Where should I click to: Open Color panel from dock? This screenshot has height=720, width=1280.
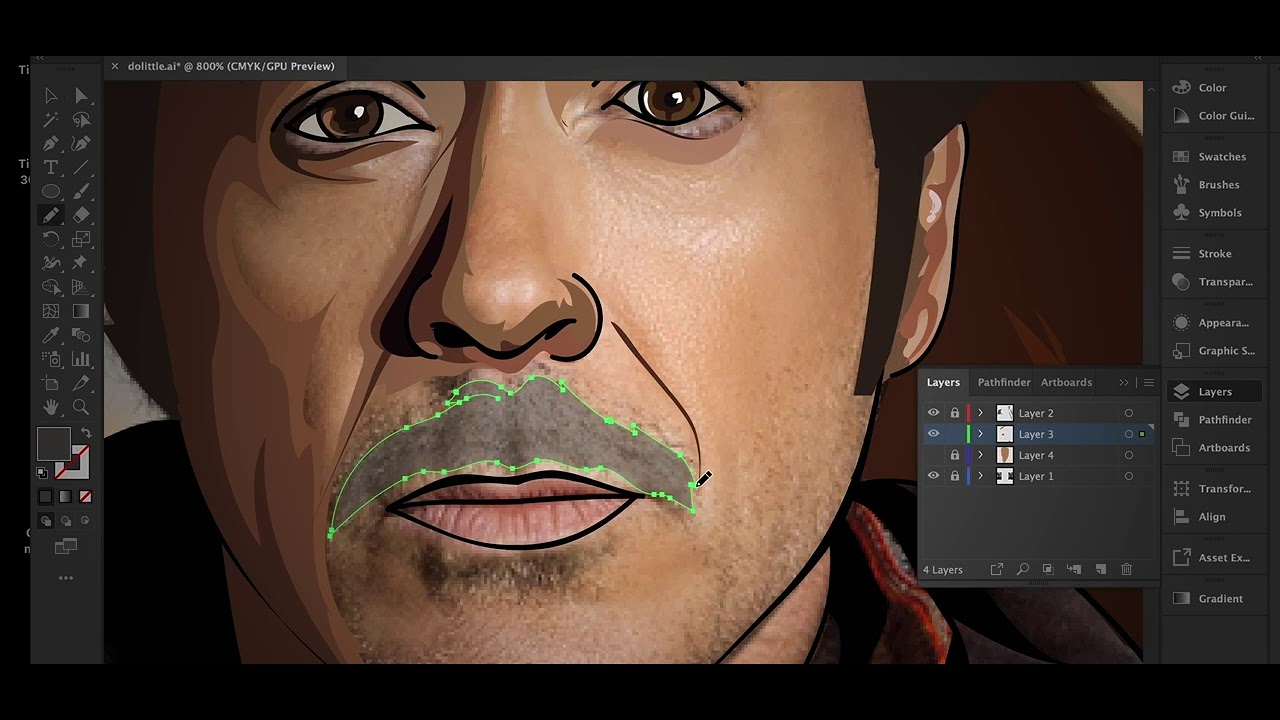click(1213, 88)
